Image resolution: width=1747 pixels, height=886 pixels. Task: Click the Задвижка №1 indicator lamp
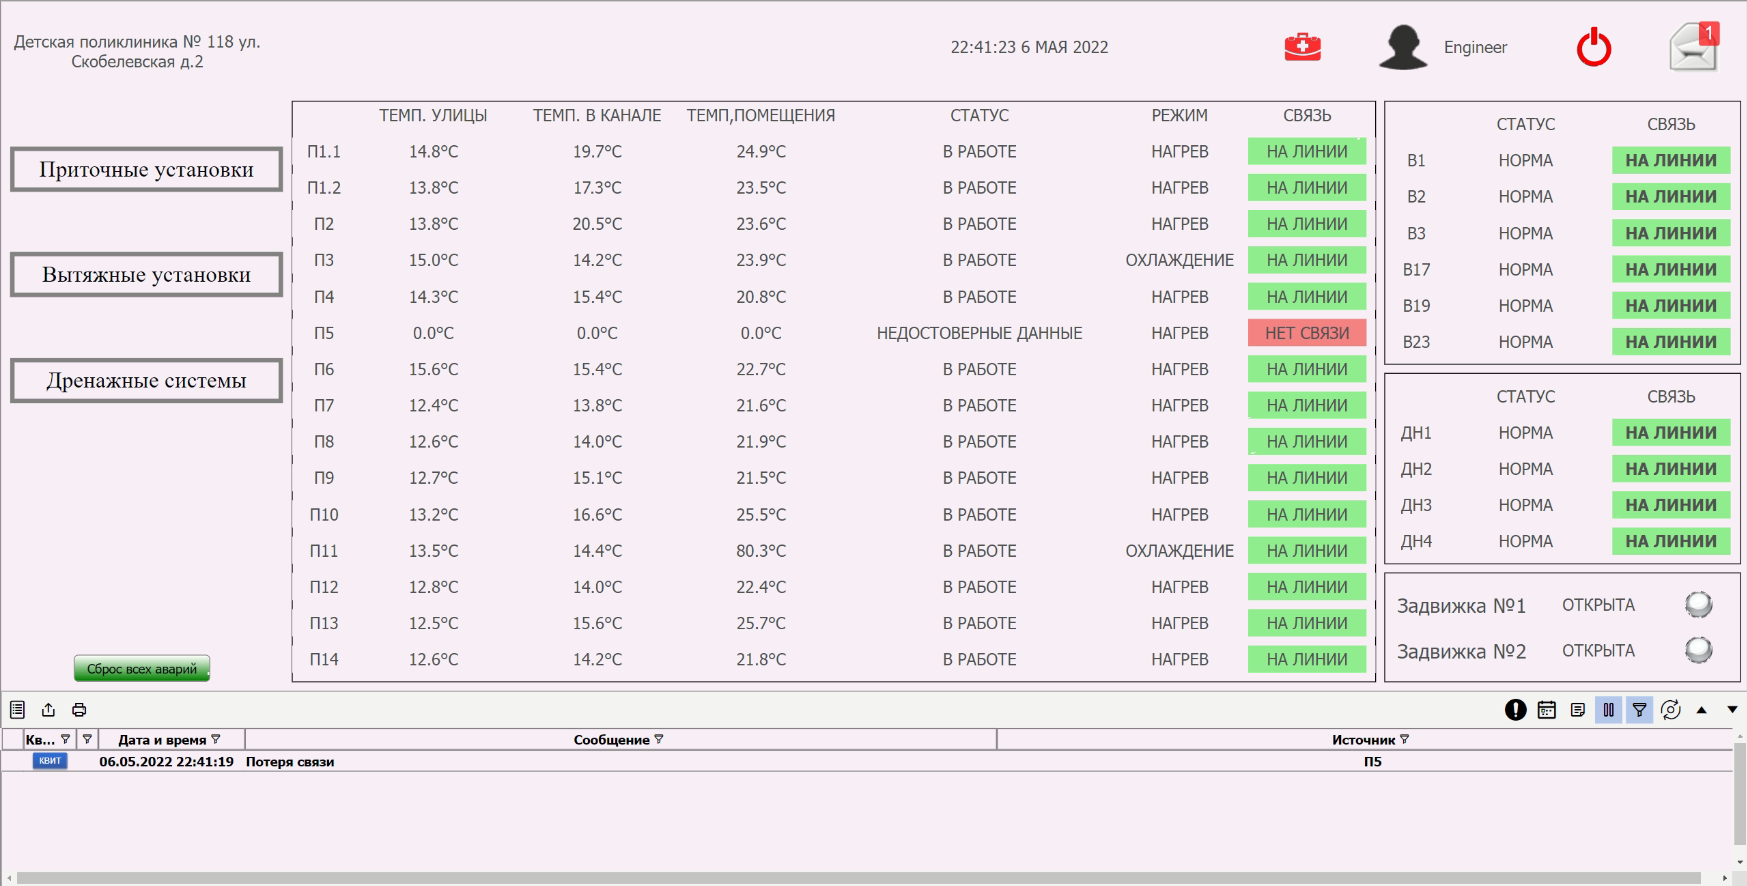coord(1698,604)
